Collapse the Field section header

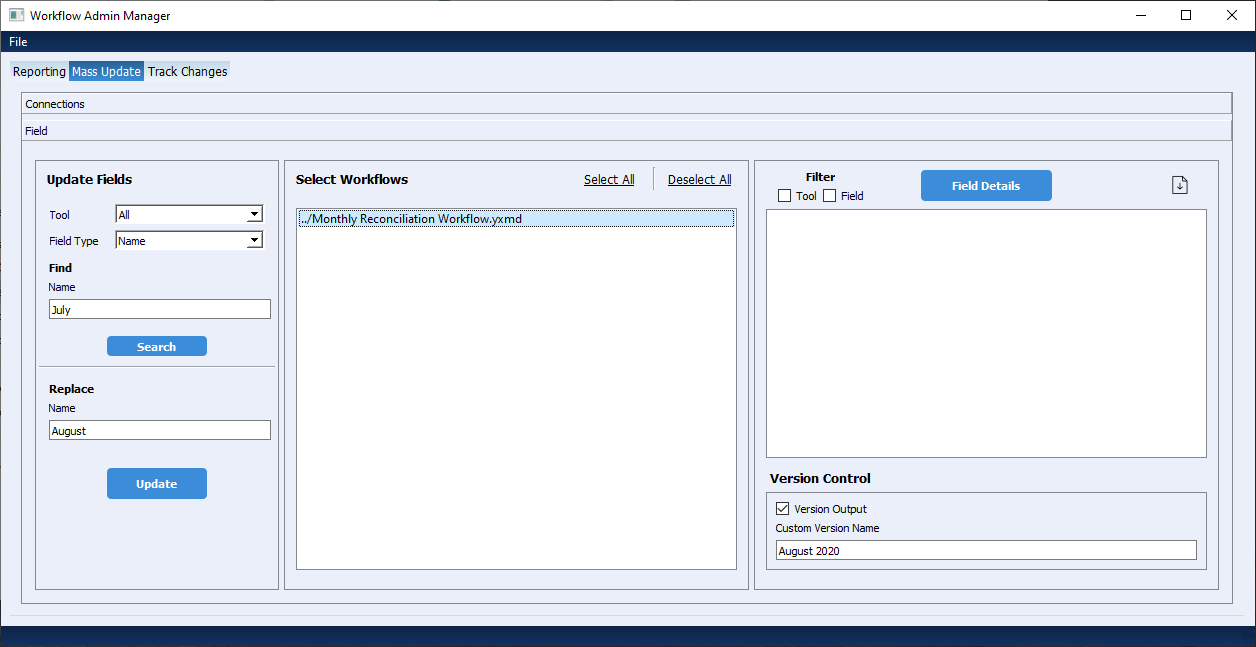pos(626,131)
